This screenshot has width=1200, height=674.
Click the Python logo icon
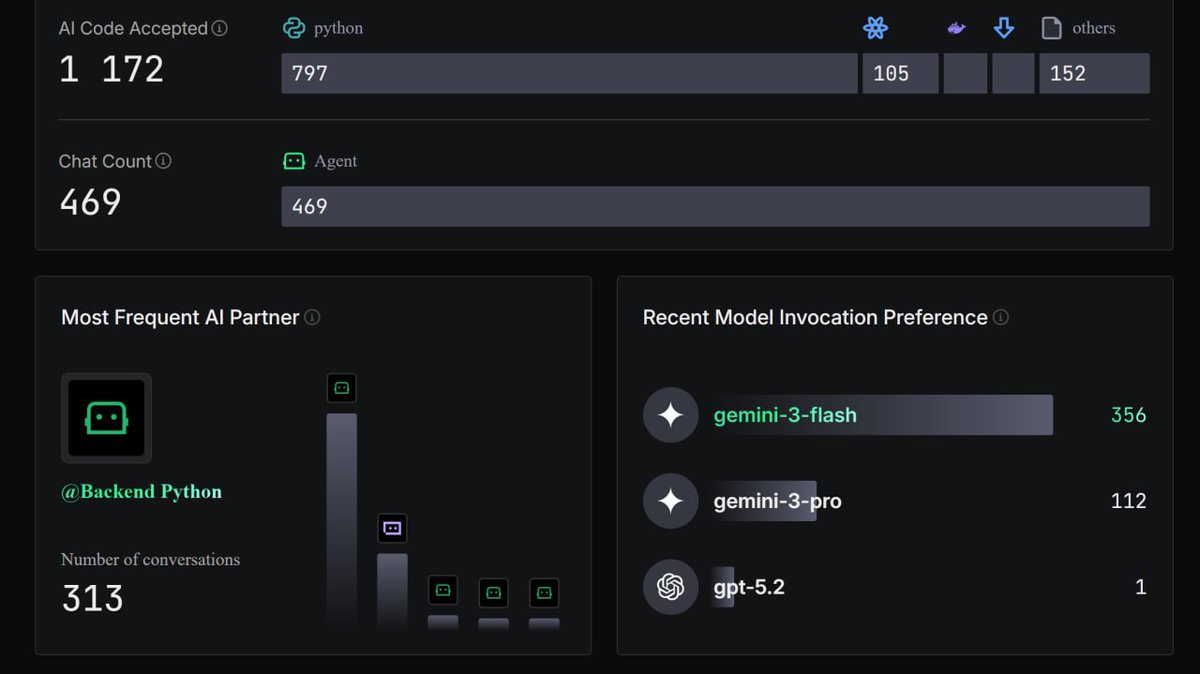(293, 28)
